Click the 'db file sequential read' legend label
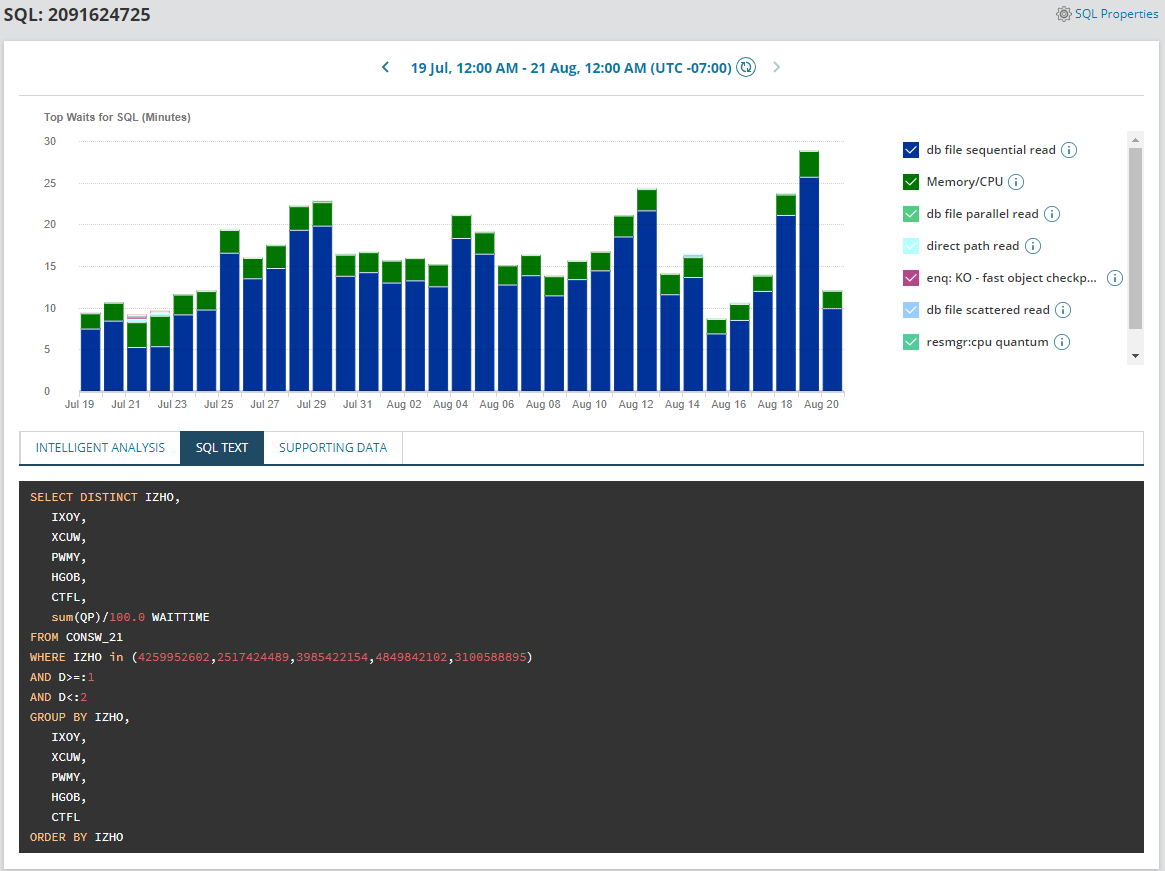1165x871 pixels. coord(990,150)
